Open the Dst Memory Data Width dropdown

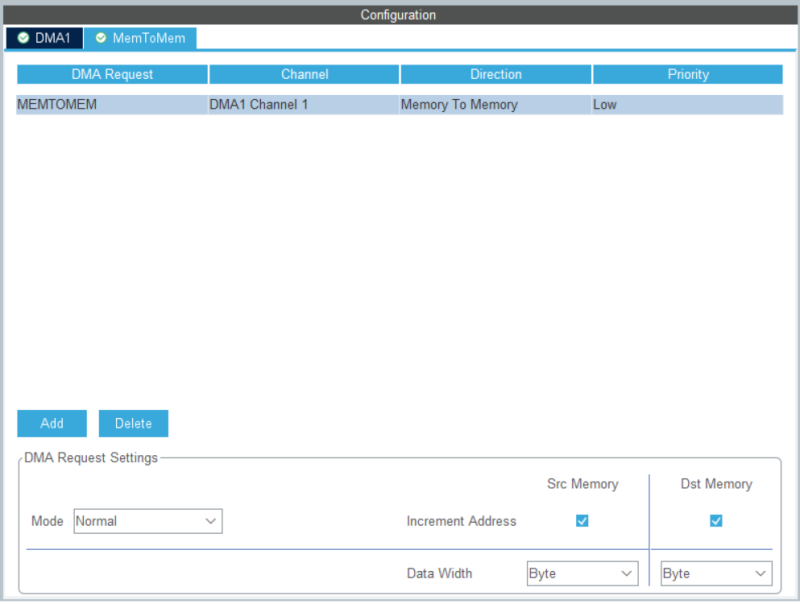click(x=715, y=572)
